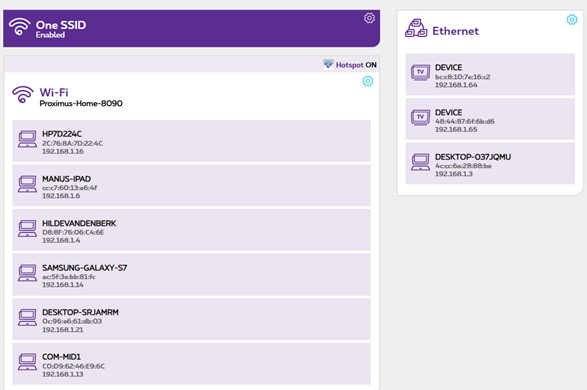Click the Ethernet panel heading
This screenshot has width=587, height=390.
(x=455, y=31)
